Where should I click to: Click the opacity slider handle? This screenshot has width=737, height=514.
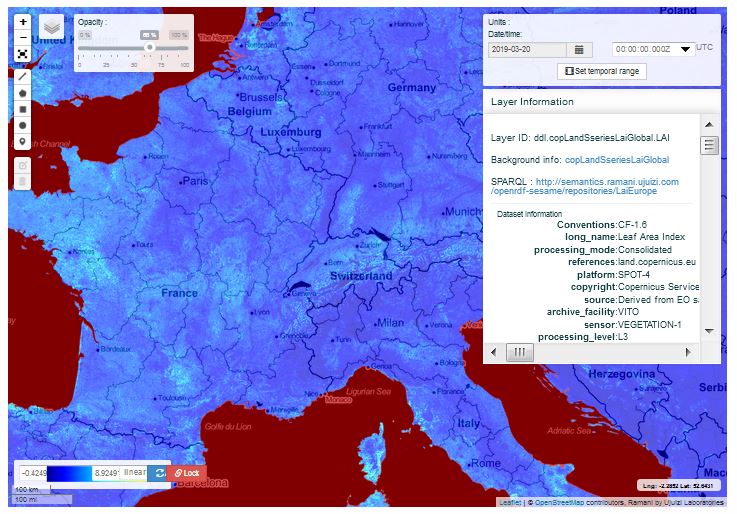(x=149, y=47)
